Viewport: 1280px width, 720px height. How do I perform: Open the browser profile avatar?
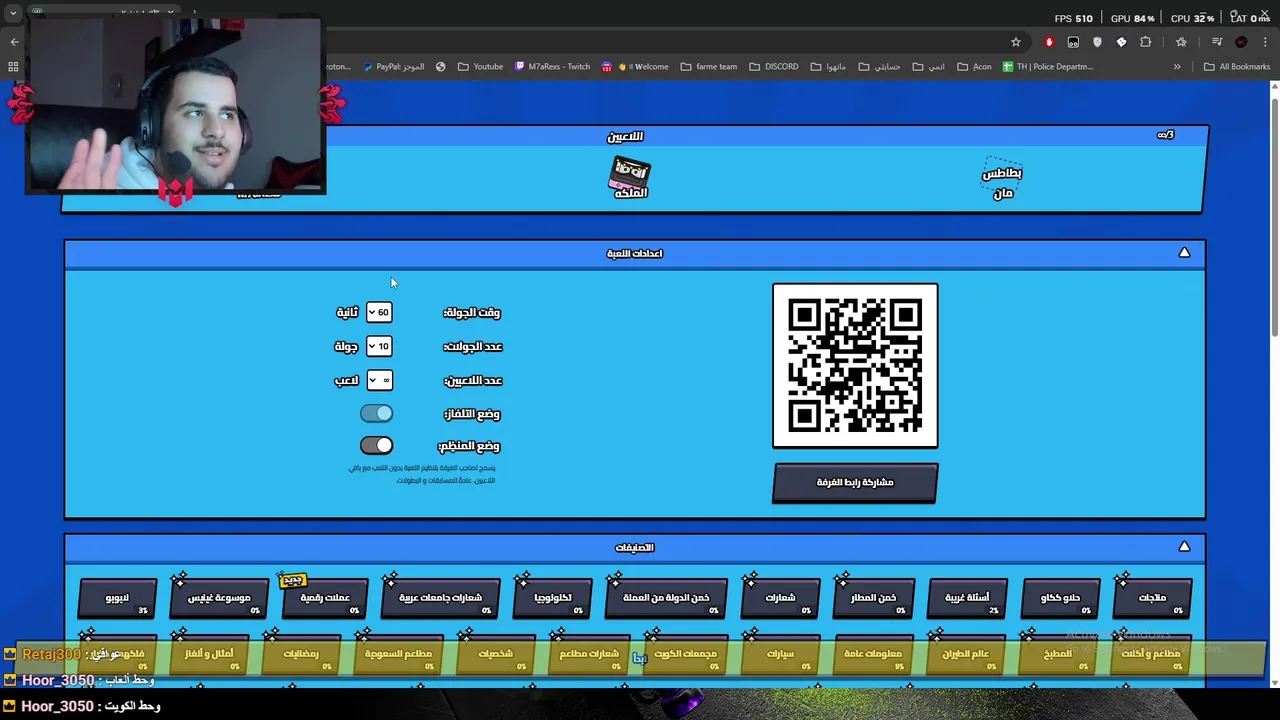click(x=1241, y=42)
